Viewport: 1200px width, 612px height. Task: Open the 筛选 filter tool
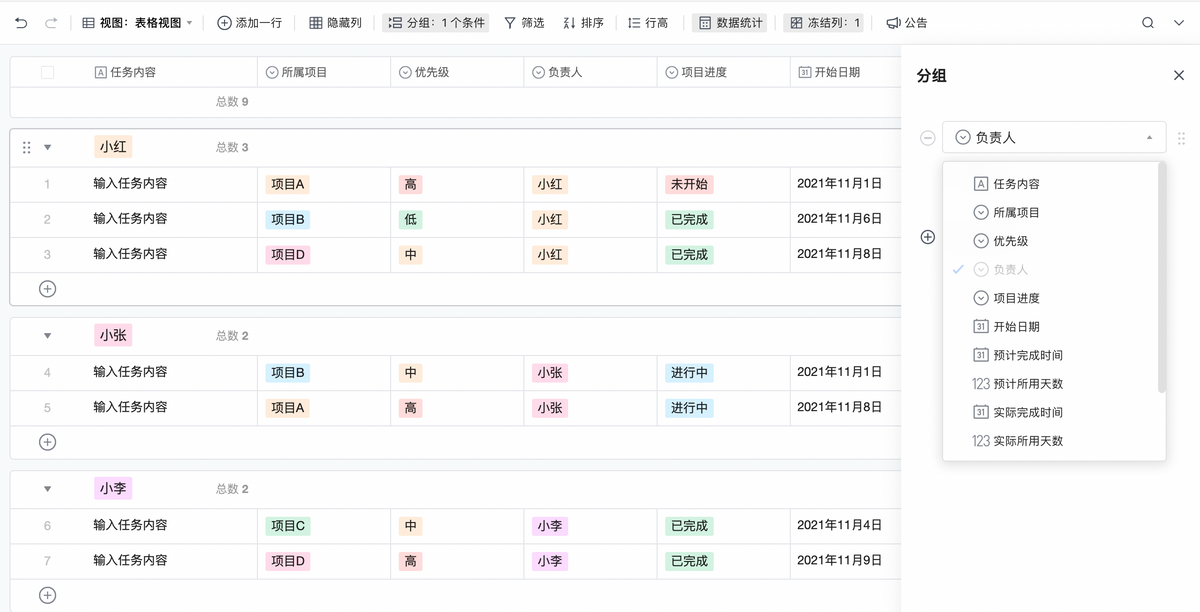coord(523,22)
